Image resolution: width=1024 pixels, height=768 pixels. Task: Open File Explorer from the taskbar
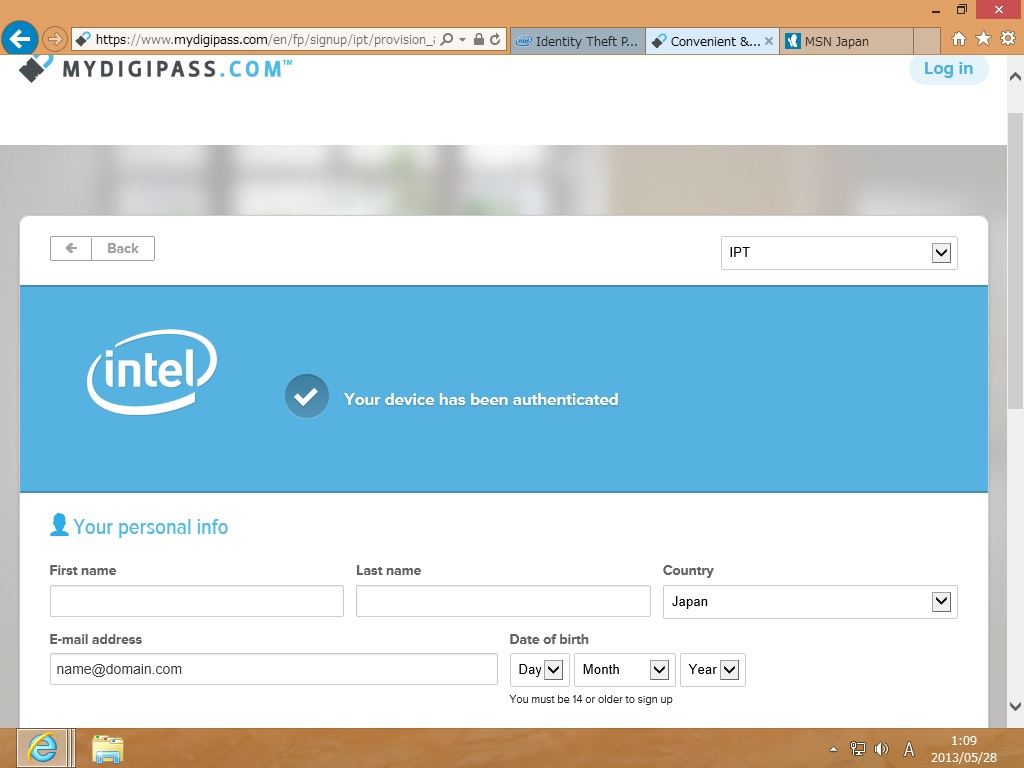(x=108, y=748)
